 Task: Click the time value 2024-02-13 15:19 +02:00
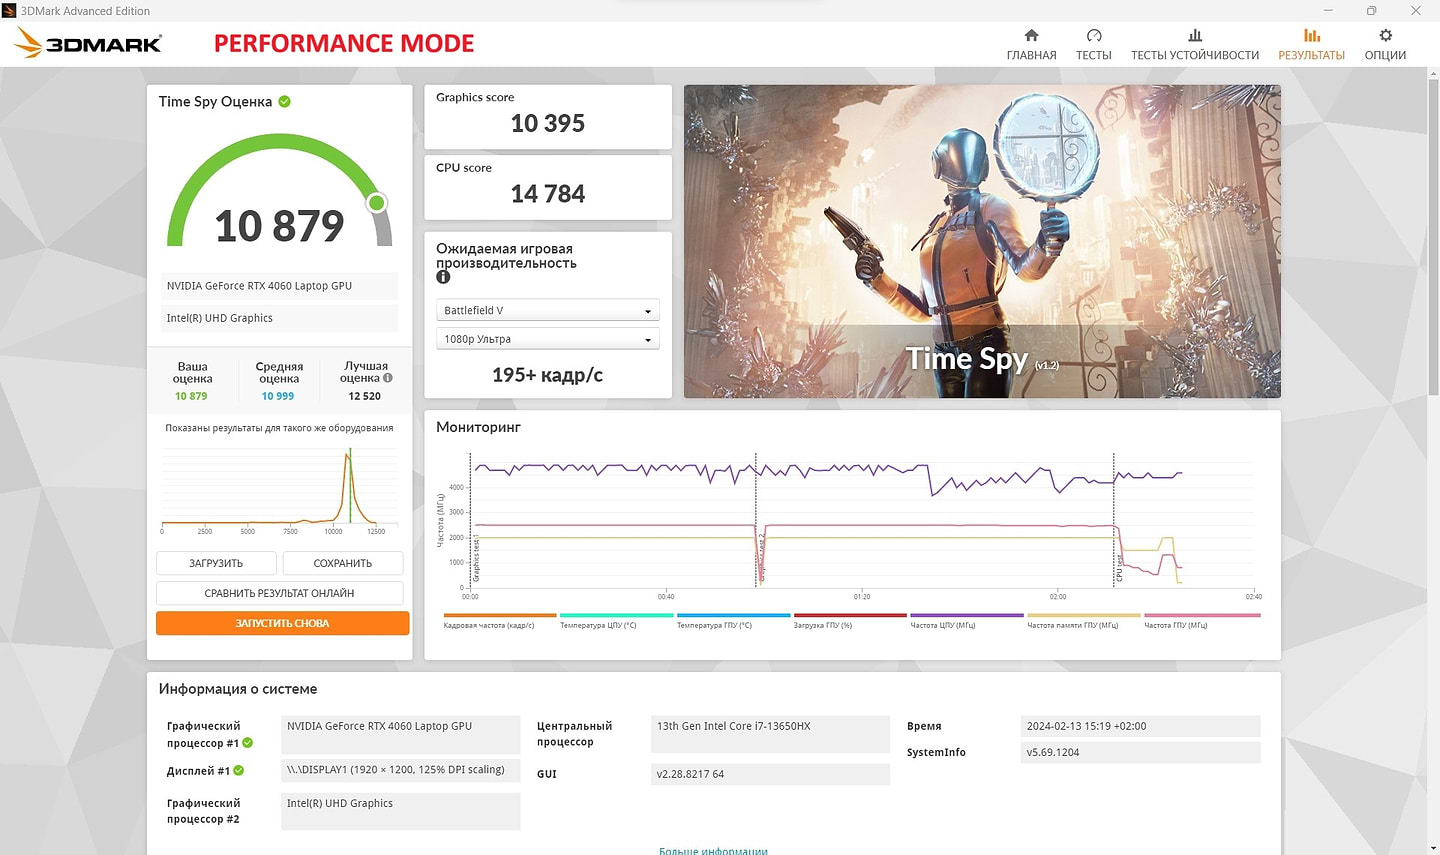[x=1140, y=726]
